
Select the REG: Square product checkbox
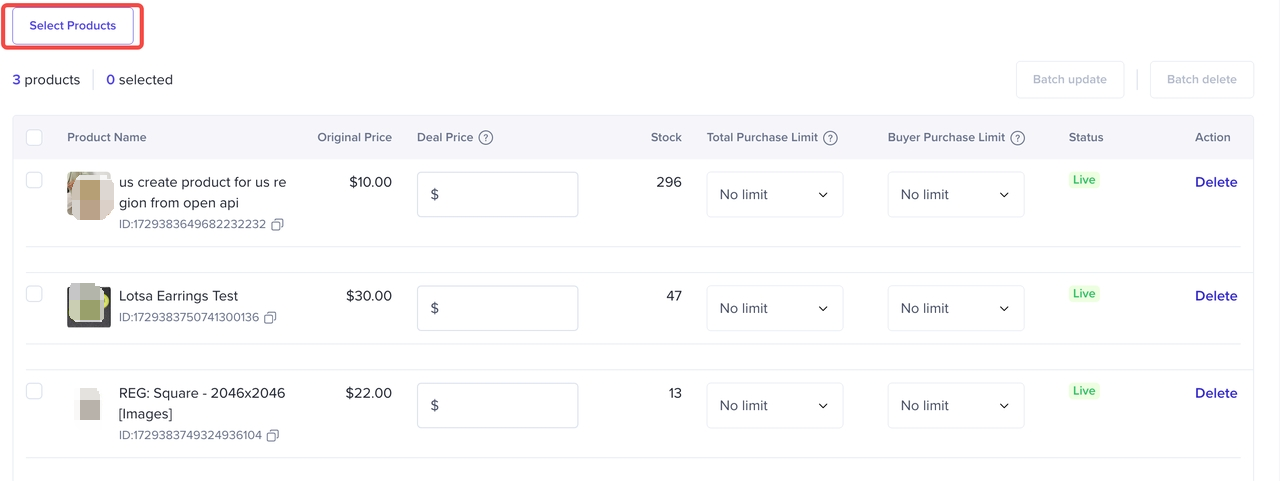(34, 391)
